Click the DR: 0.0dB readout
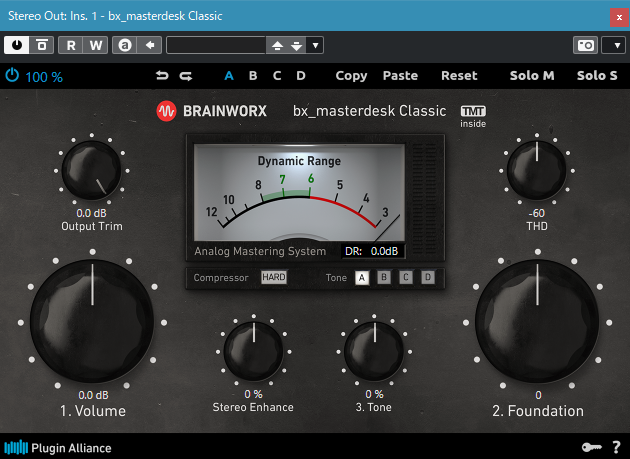 [x=372, y=251]
